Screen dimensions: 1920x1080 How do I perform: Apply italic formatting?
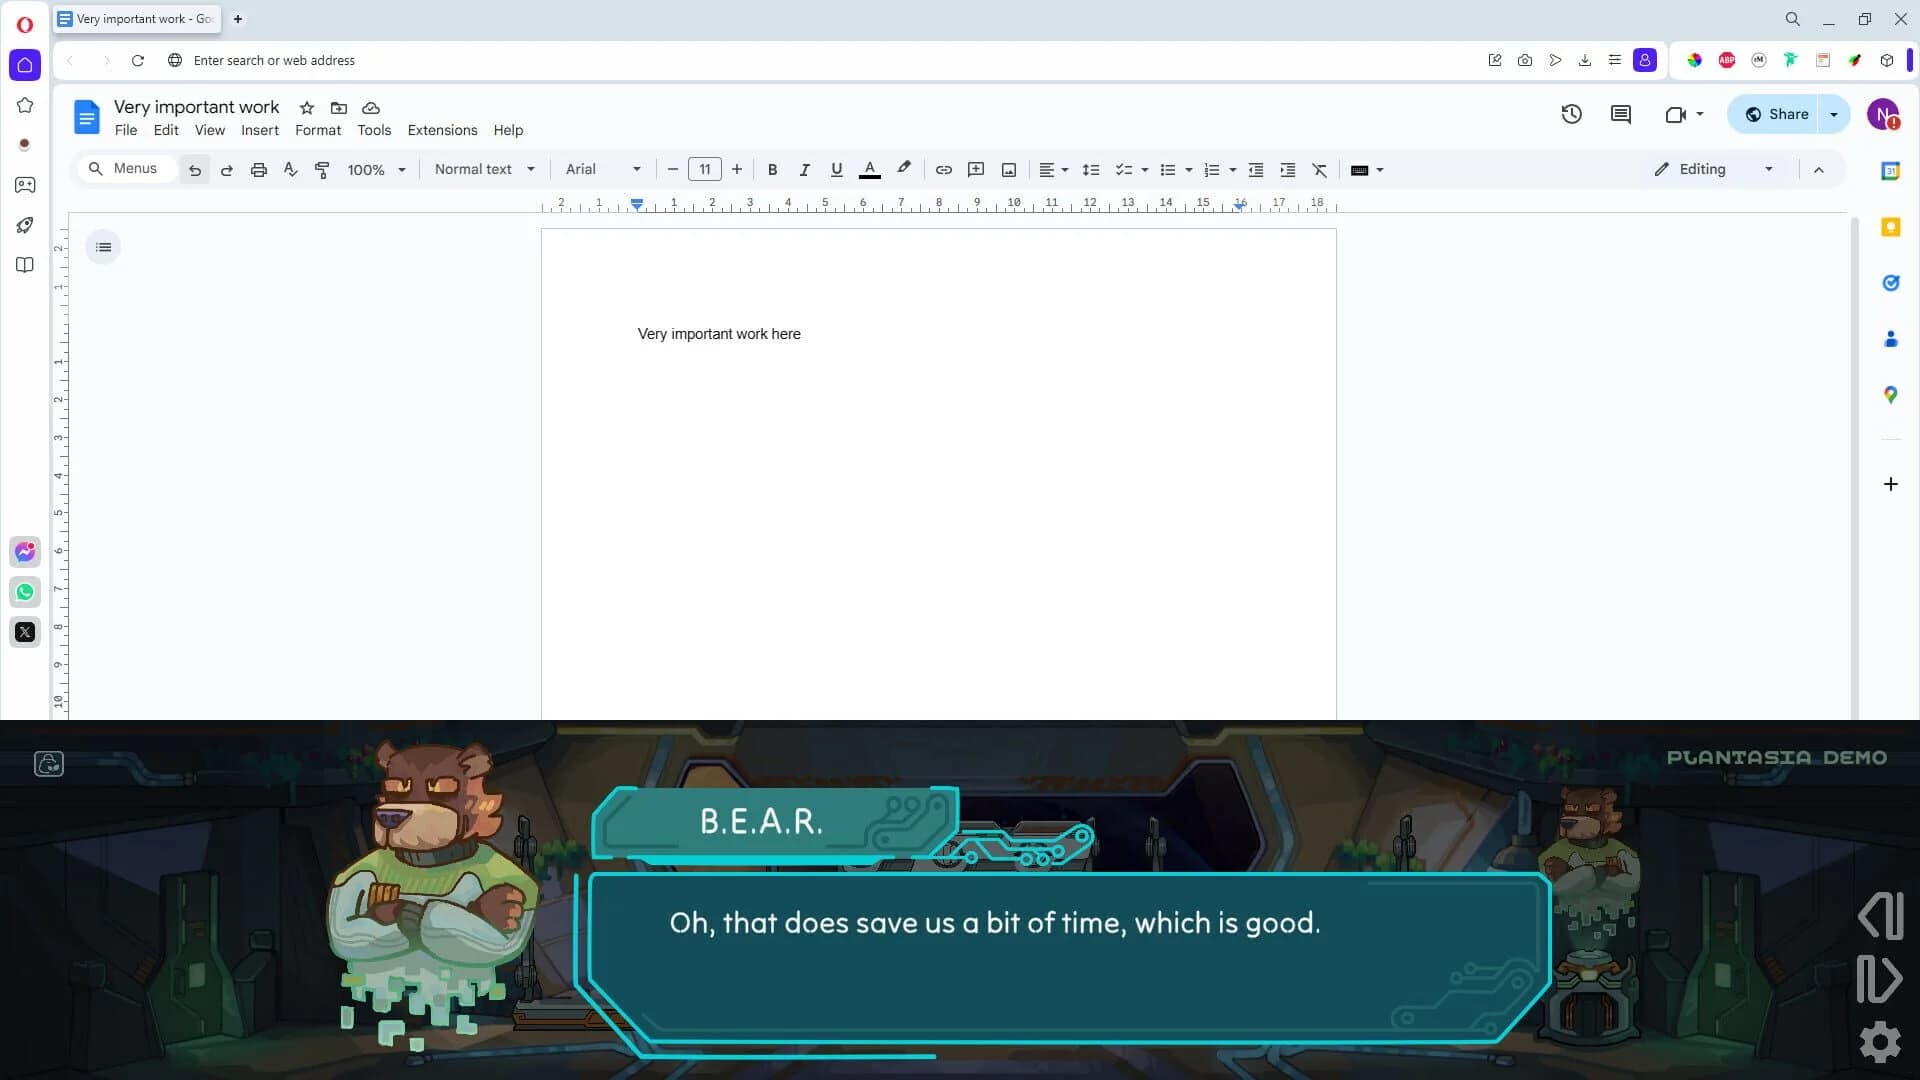click(x=804, y=169)
